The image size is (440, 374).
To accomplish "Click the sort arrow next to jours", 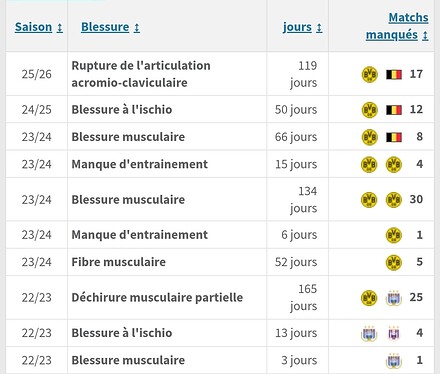I will pos(319,28).
